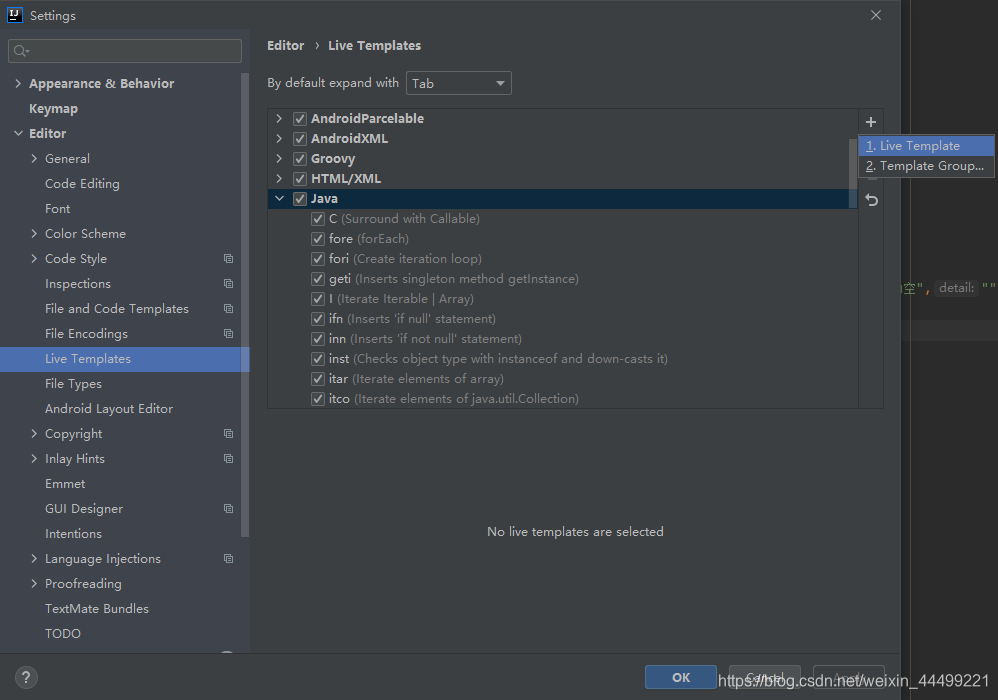The image size is (998, 700).
Task: Toggle the Groovy group checkbox
Action: tap(300, 158)
